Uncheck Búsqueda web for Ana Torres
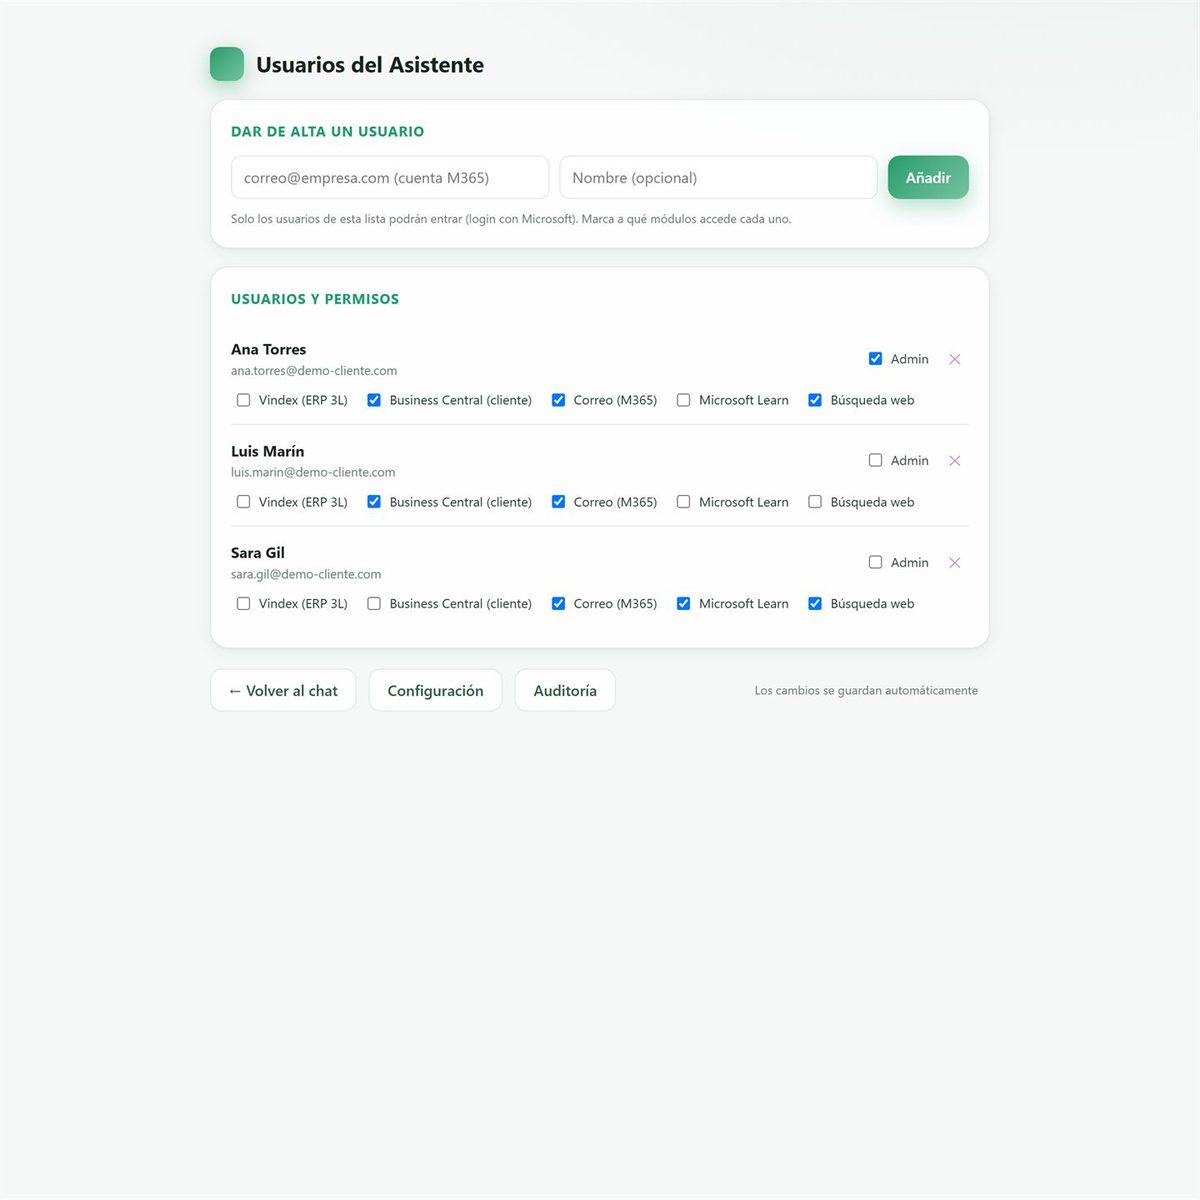The image size is (1200, 1200). pyautogui.click(x=815, y=400)
